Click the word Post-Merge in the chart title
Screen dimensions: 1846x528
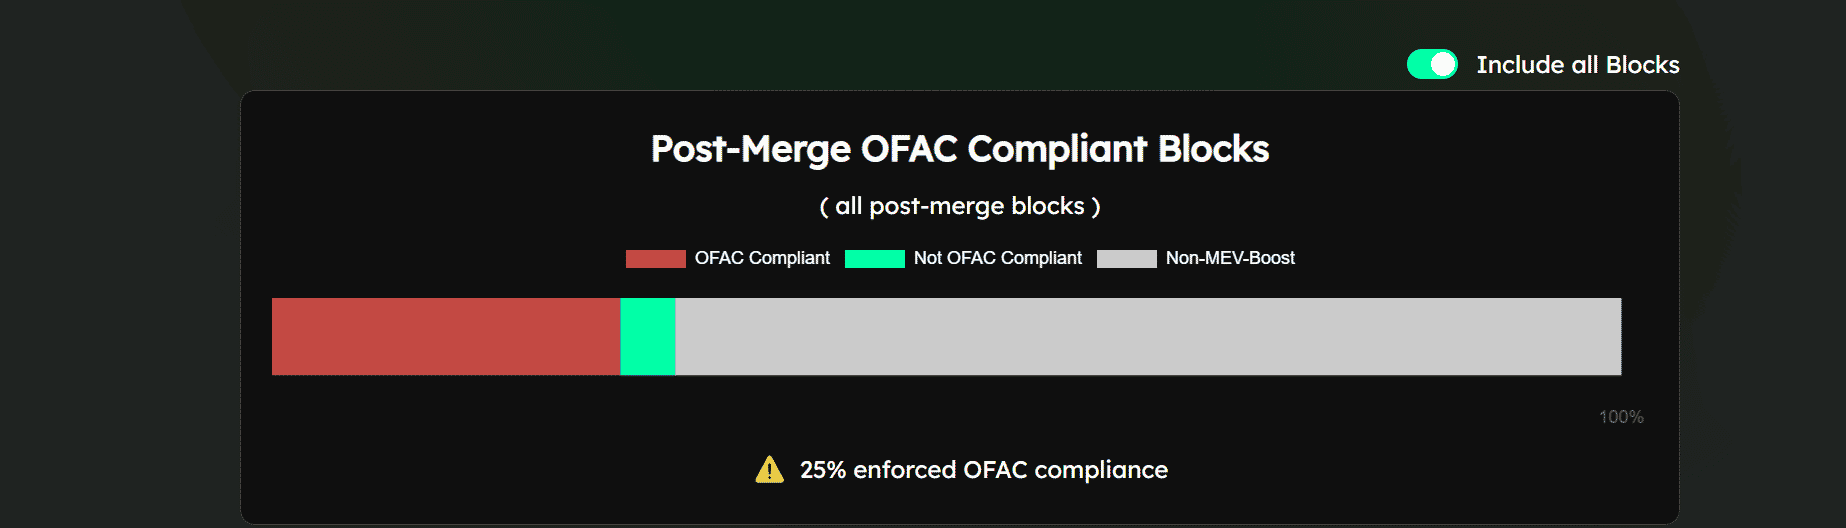coord(751,149)
